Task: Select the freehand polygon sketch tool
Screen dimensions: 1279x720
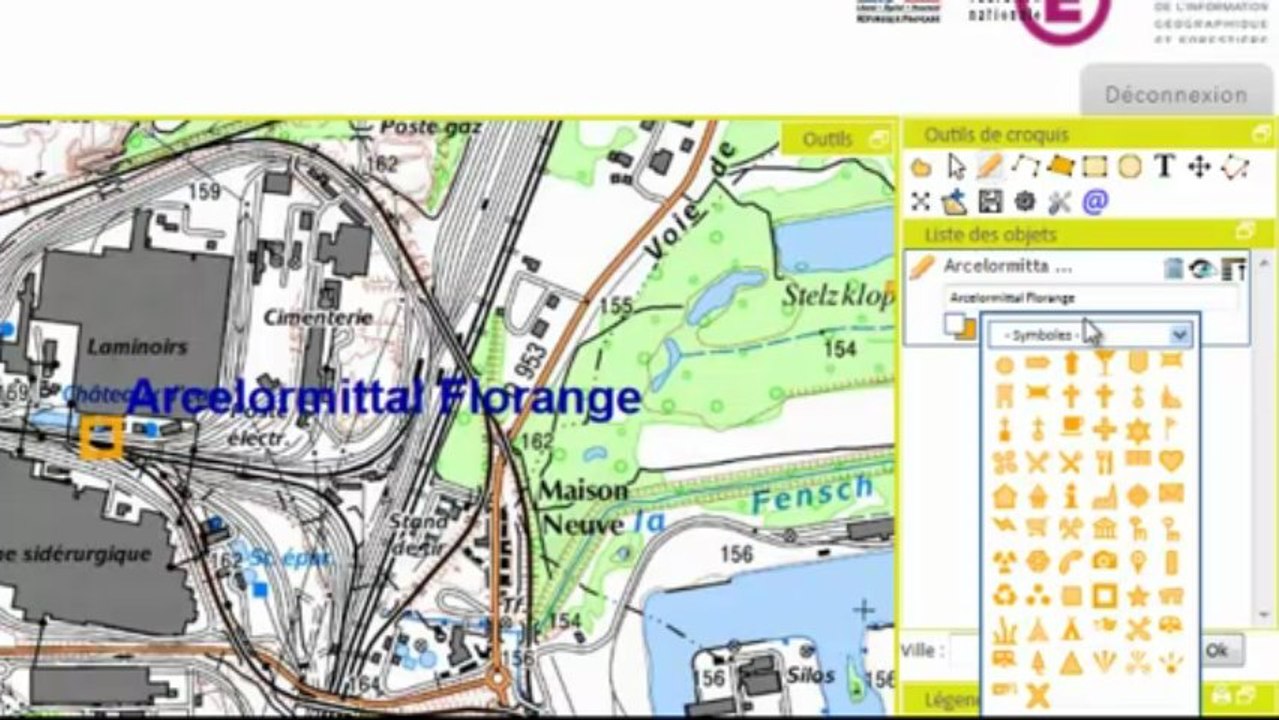Action: (921, 167)
